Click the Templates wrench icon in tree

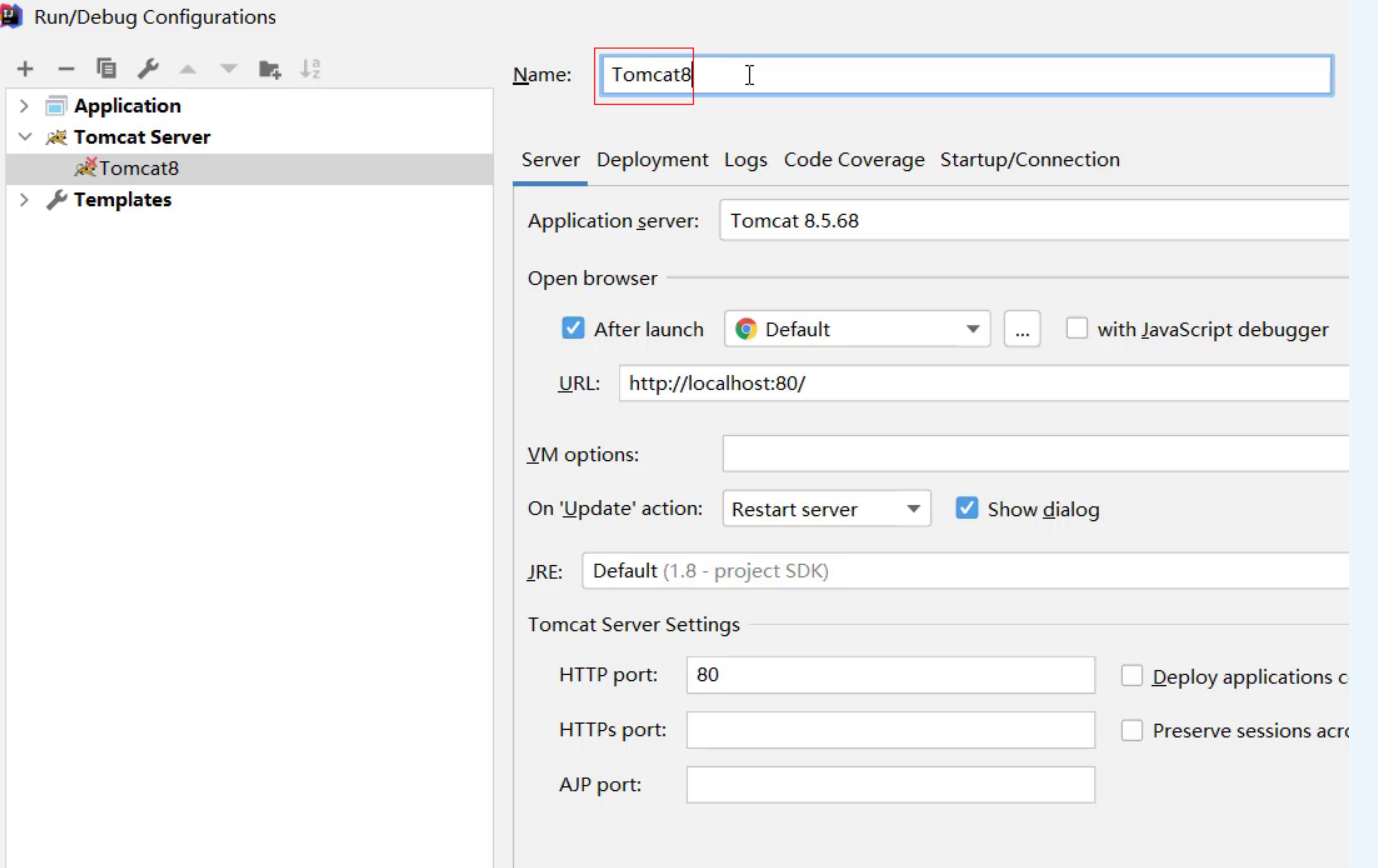(56, 199)
